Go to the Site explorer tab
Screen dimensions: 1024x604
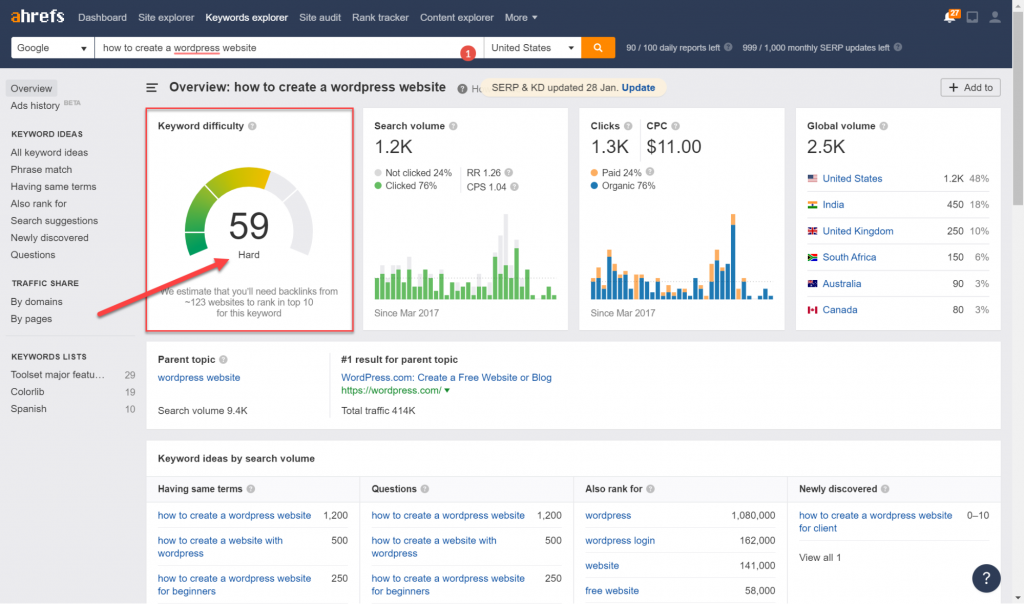(166, 18)
